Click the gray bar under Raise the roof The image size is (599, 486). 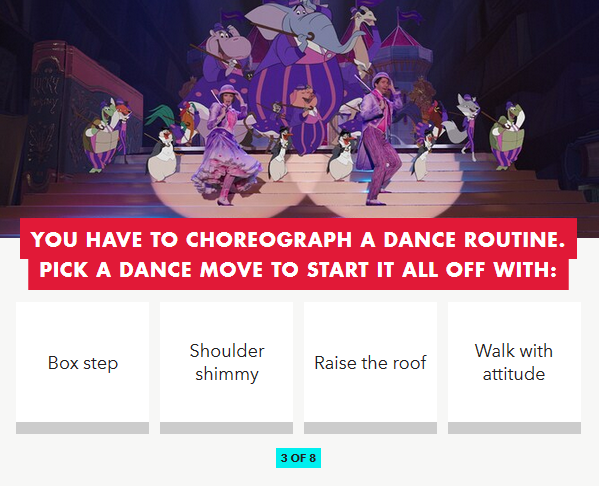370,428
